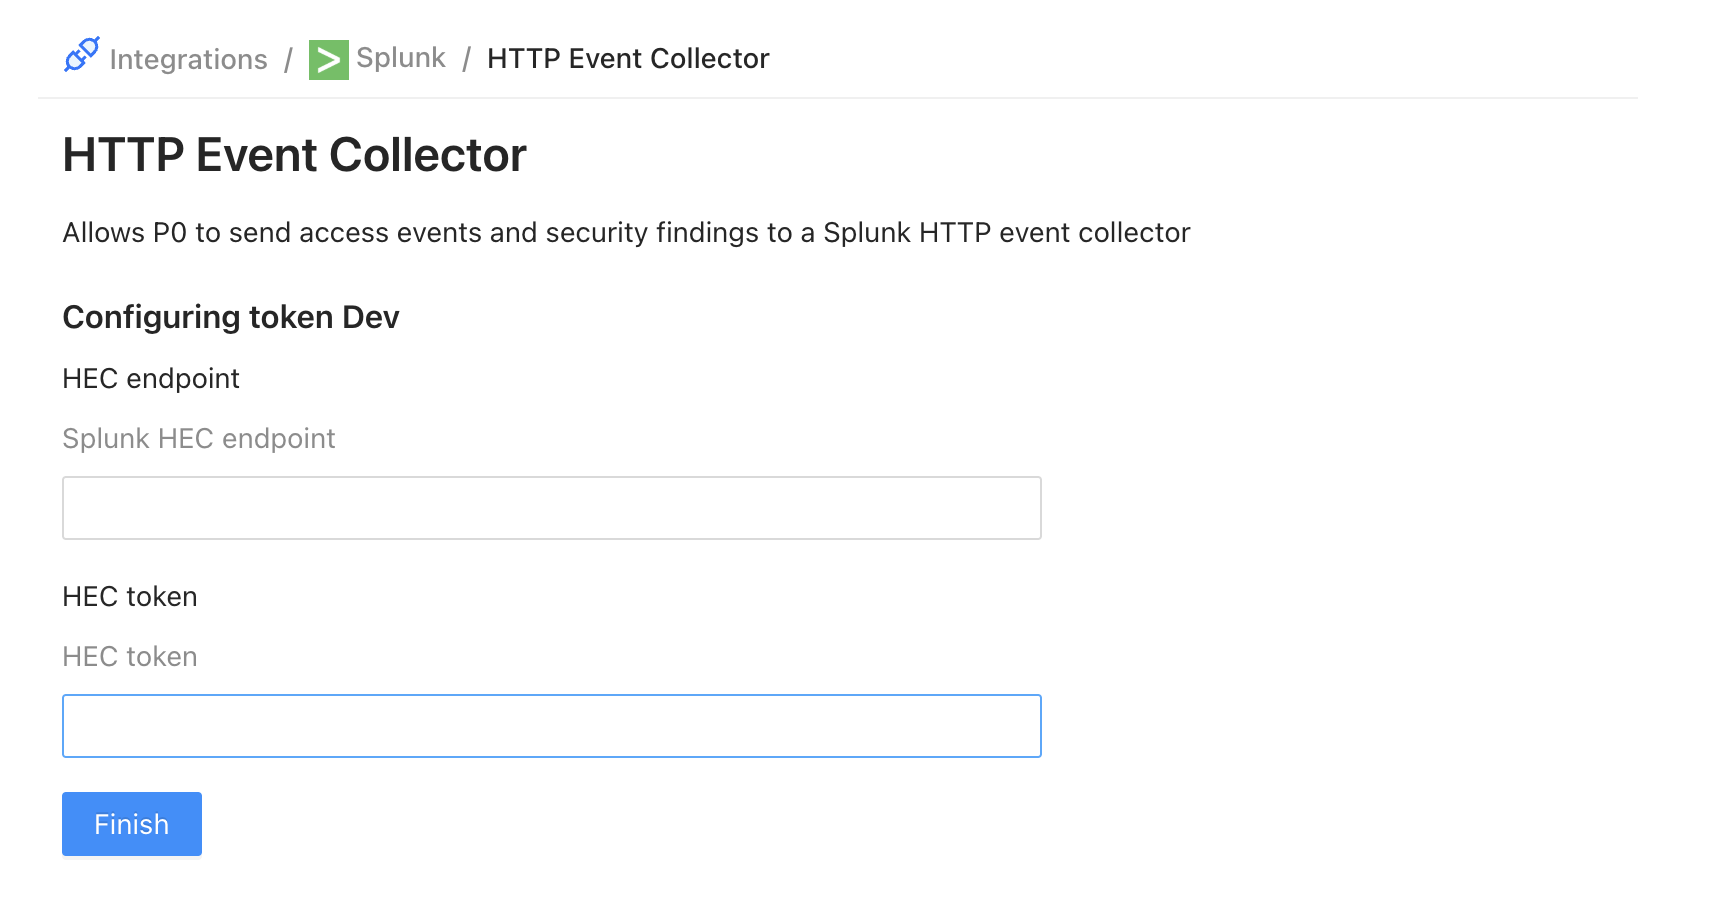
Task: Select the HTTP Event Collector breadcrumb item
Action: [628, 59]
